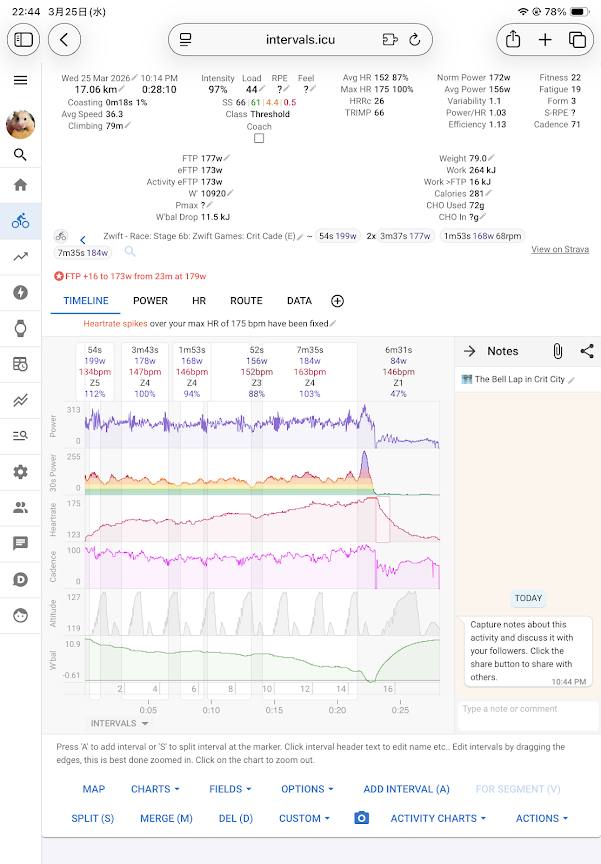Open the power lightning bolt icon
601x864 pixels.
(x=20, y=292)
